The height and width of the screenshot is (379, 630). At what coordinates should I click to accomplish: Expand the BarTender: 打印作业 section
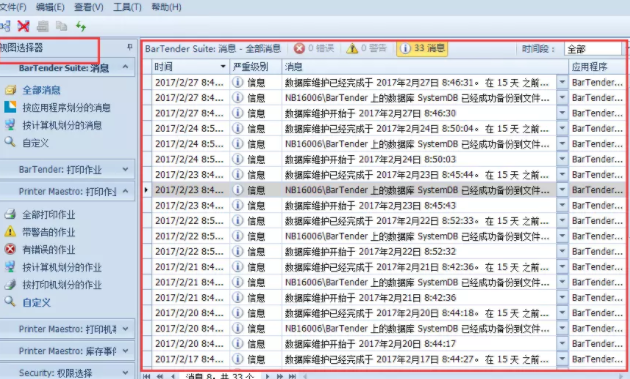tap(125, 170)
